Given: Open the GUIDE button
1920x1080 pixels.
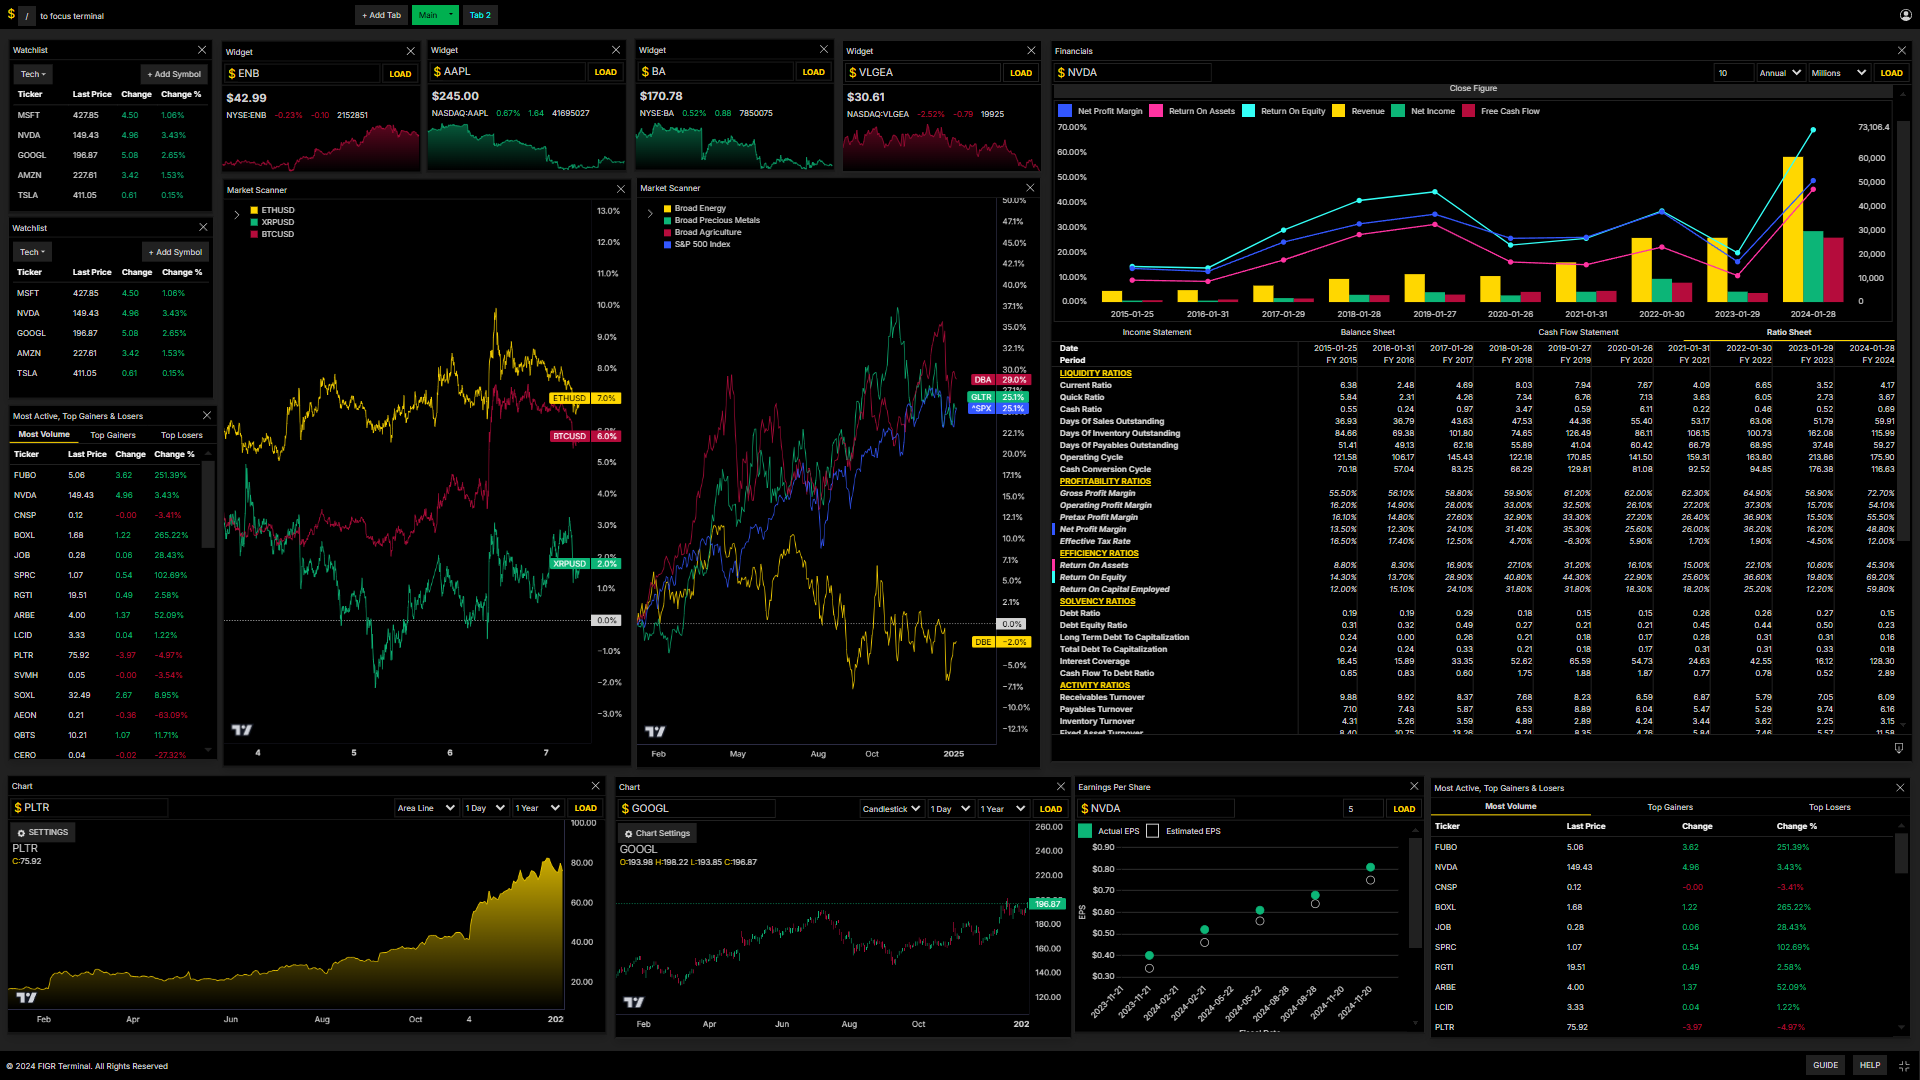Looking at the screenshot, I should coord(1825,1065).
